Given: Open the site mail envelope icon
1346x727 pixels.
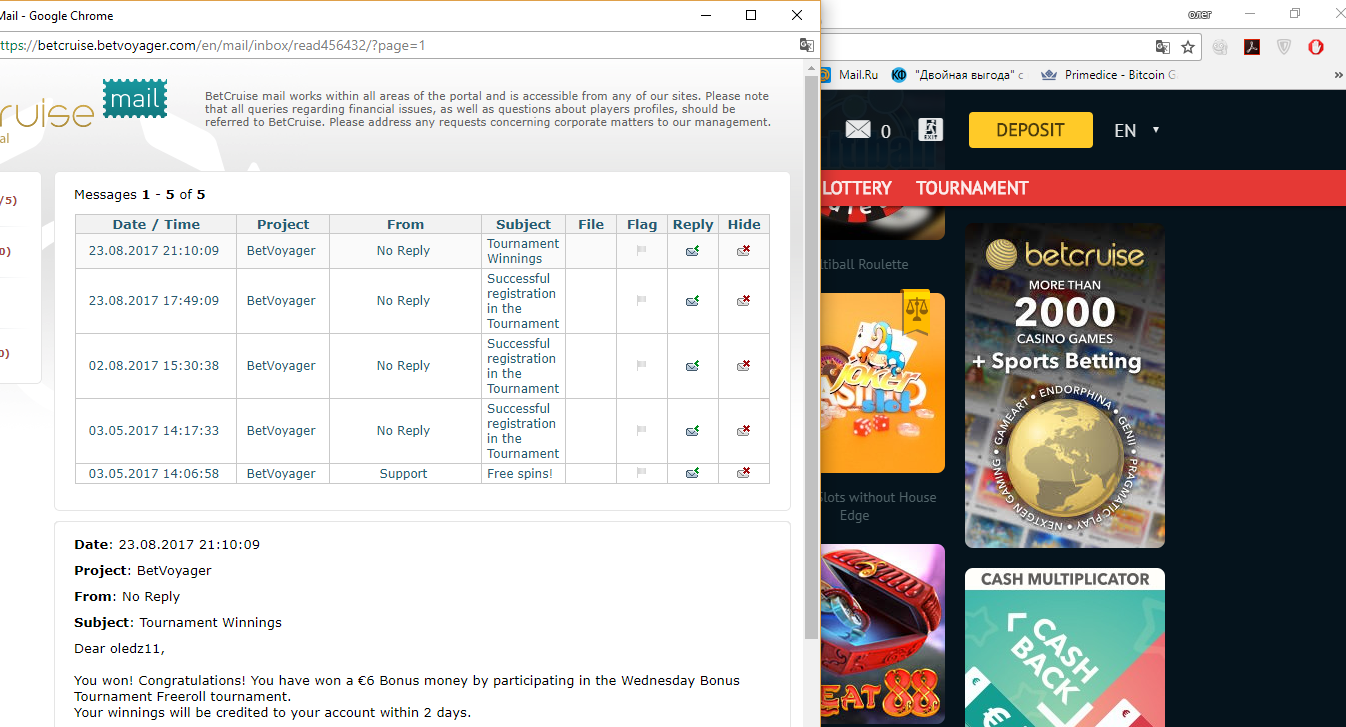Looking at the screenshot, I should coord(858,130).
